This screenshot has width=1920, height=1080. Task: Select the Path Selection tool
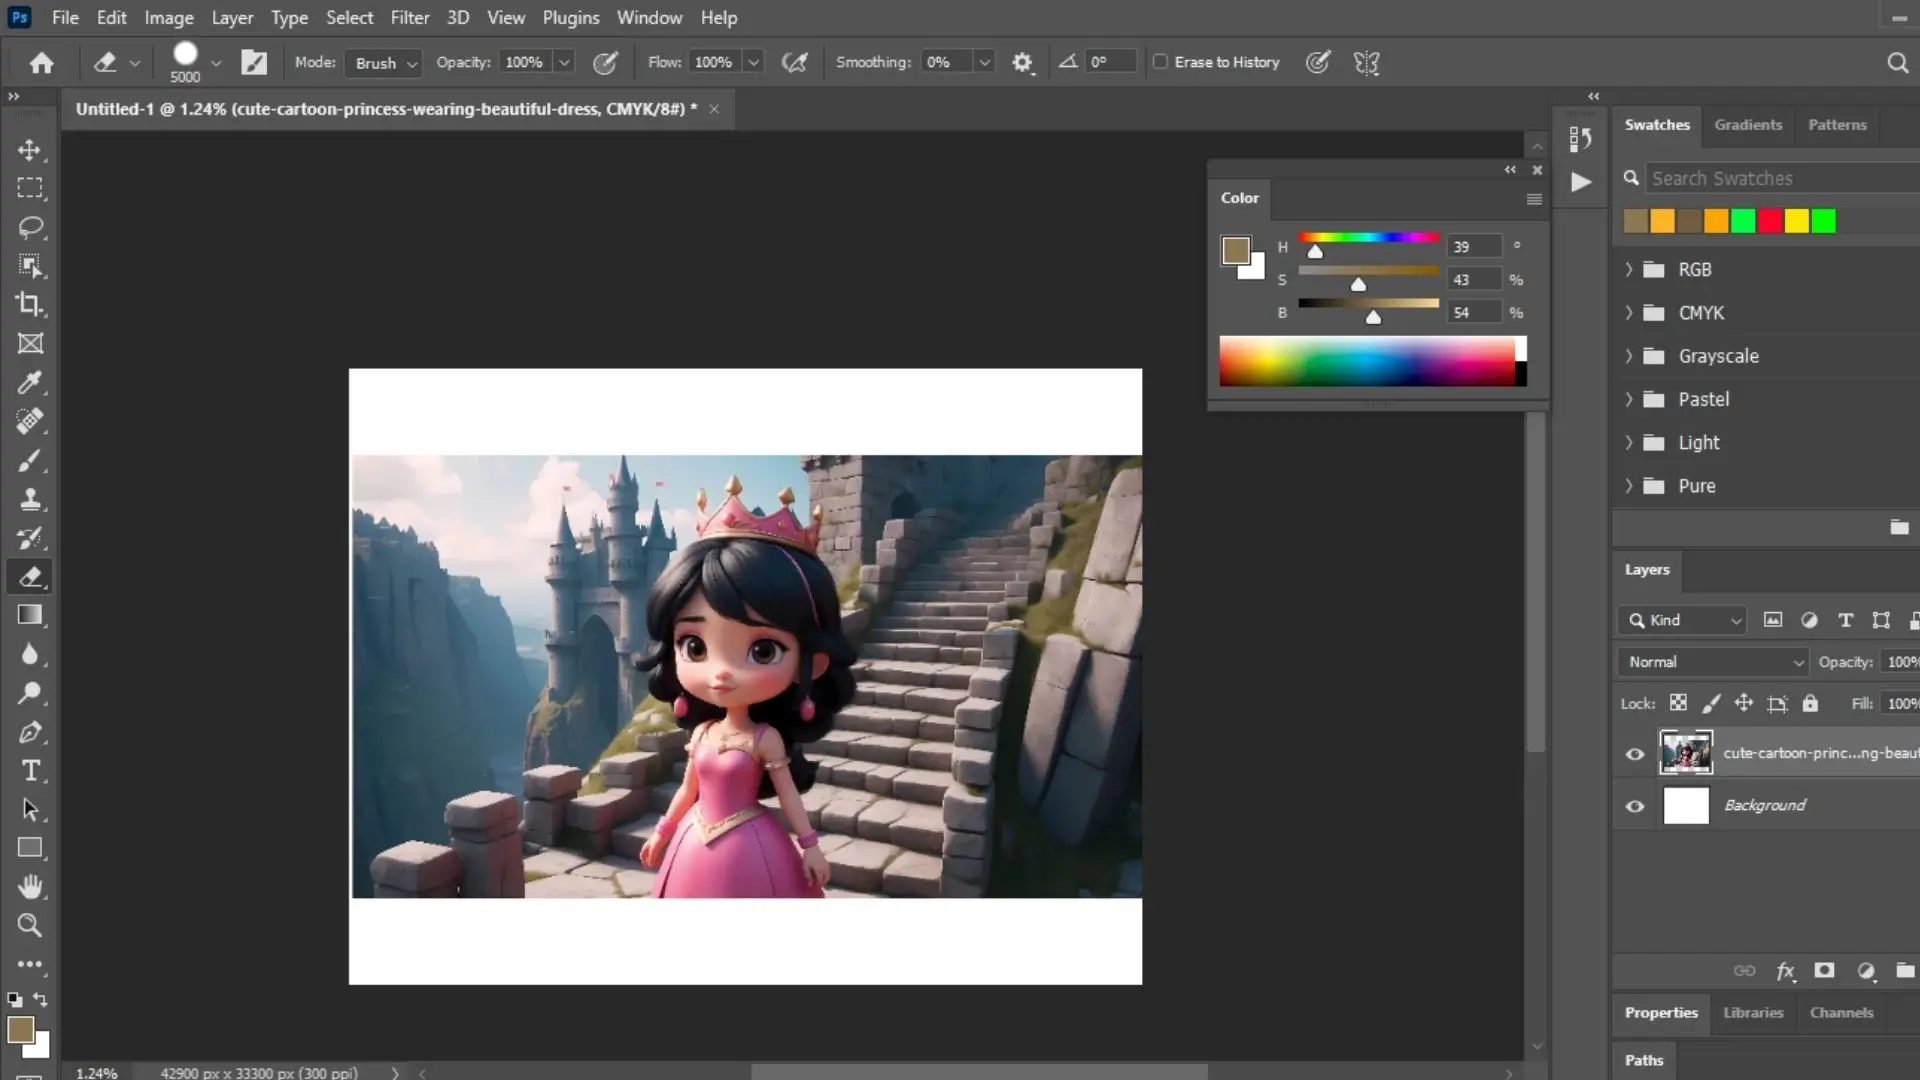coord(30,809)
